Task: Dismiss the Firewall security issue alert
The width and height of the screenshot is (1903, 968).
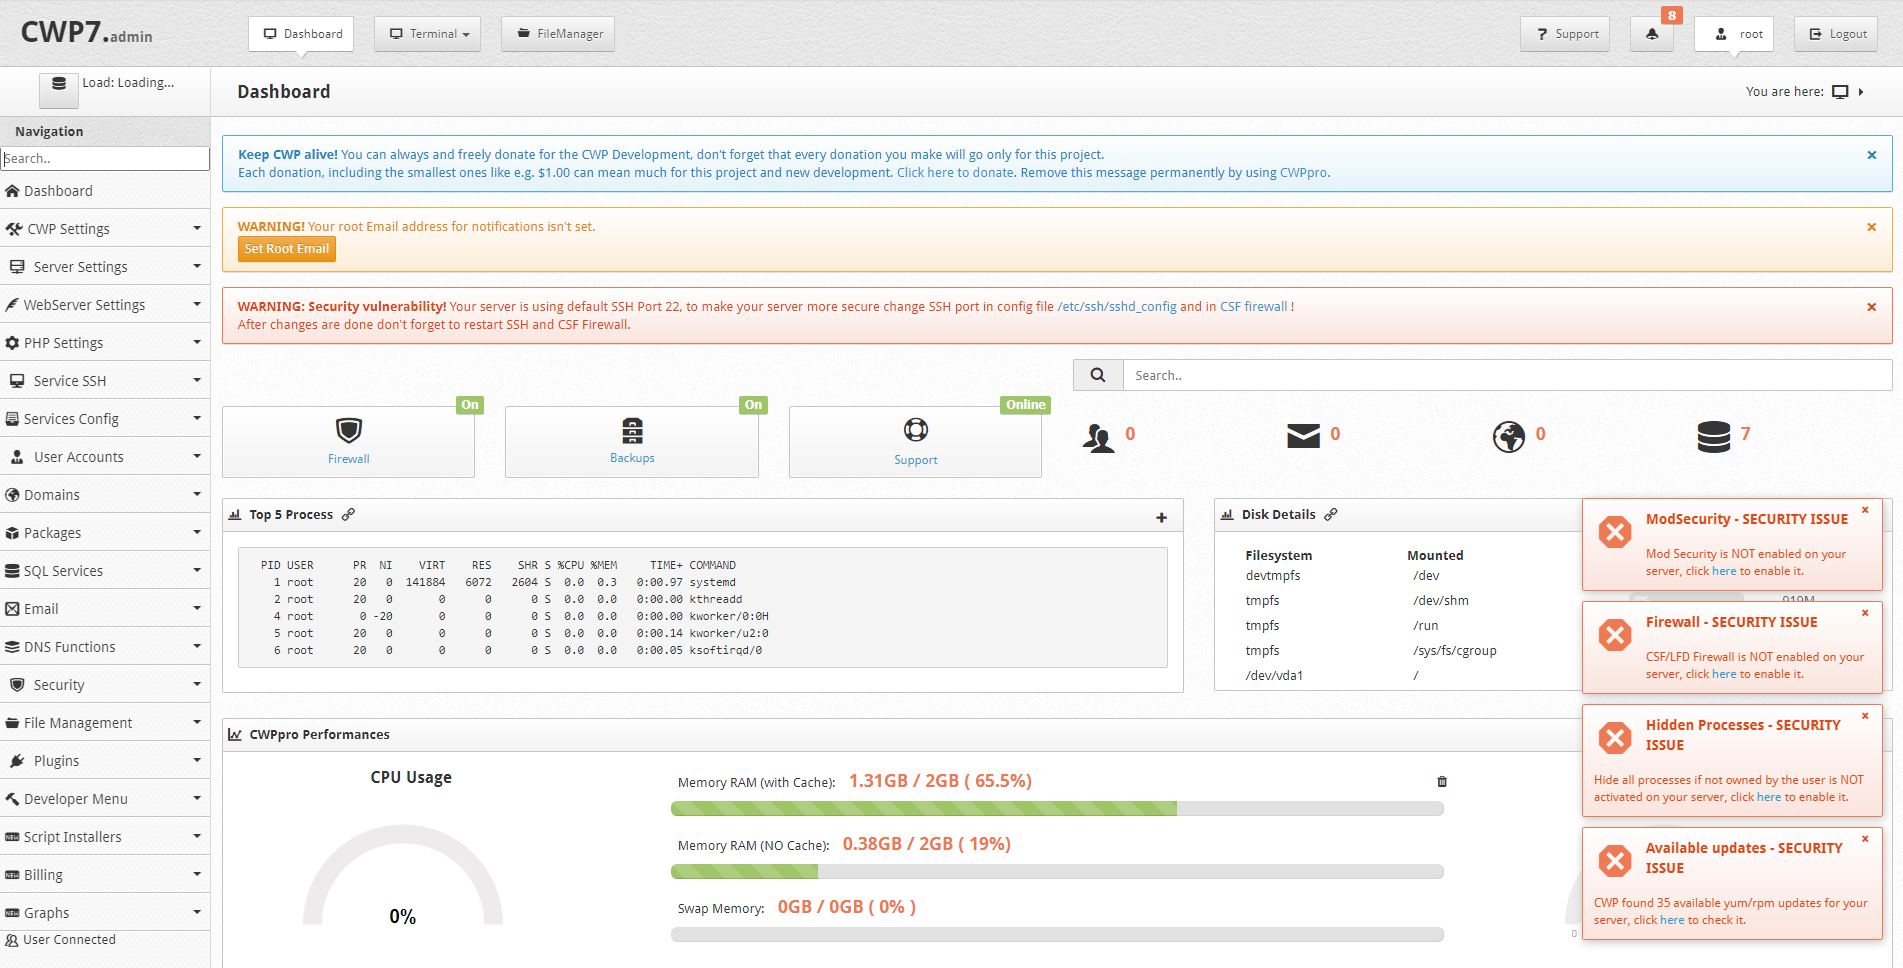Action: coord(1865,613)
